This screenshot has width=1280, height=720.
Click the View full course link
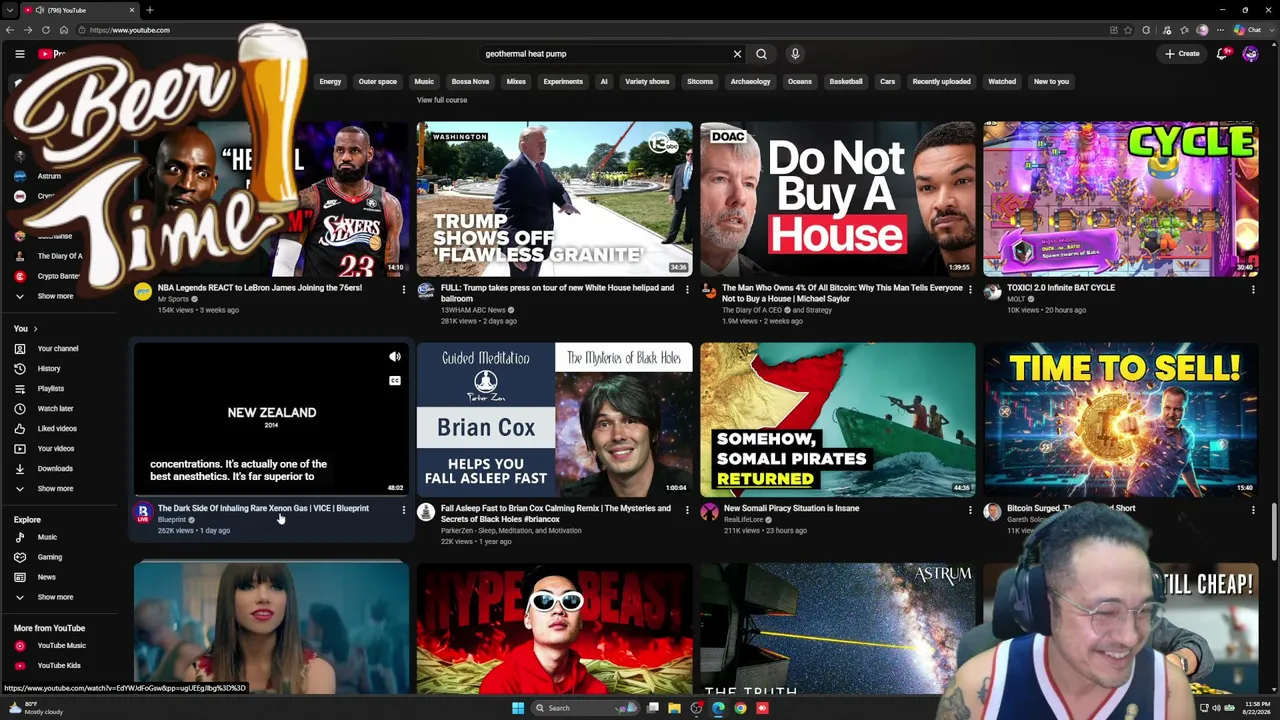point(442,100)
